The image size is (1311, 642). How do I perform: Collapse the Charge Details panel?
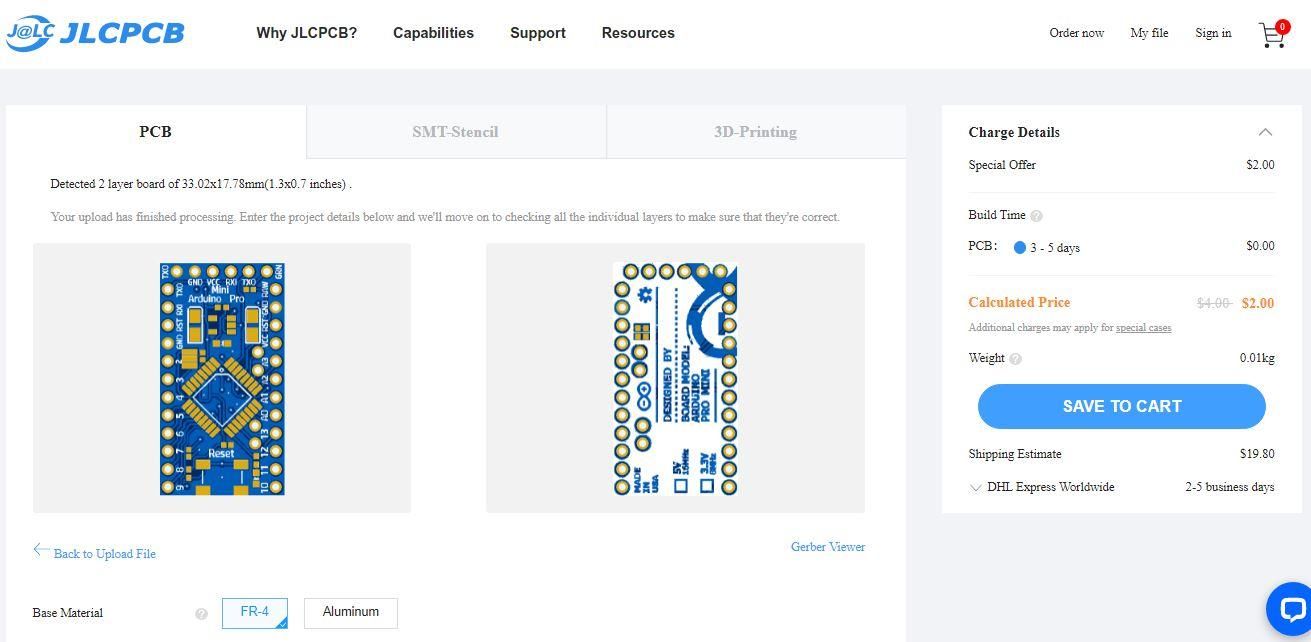pyautogui.click(x=1265, y=132)
